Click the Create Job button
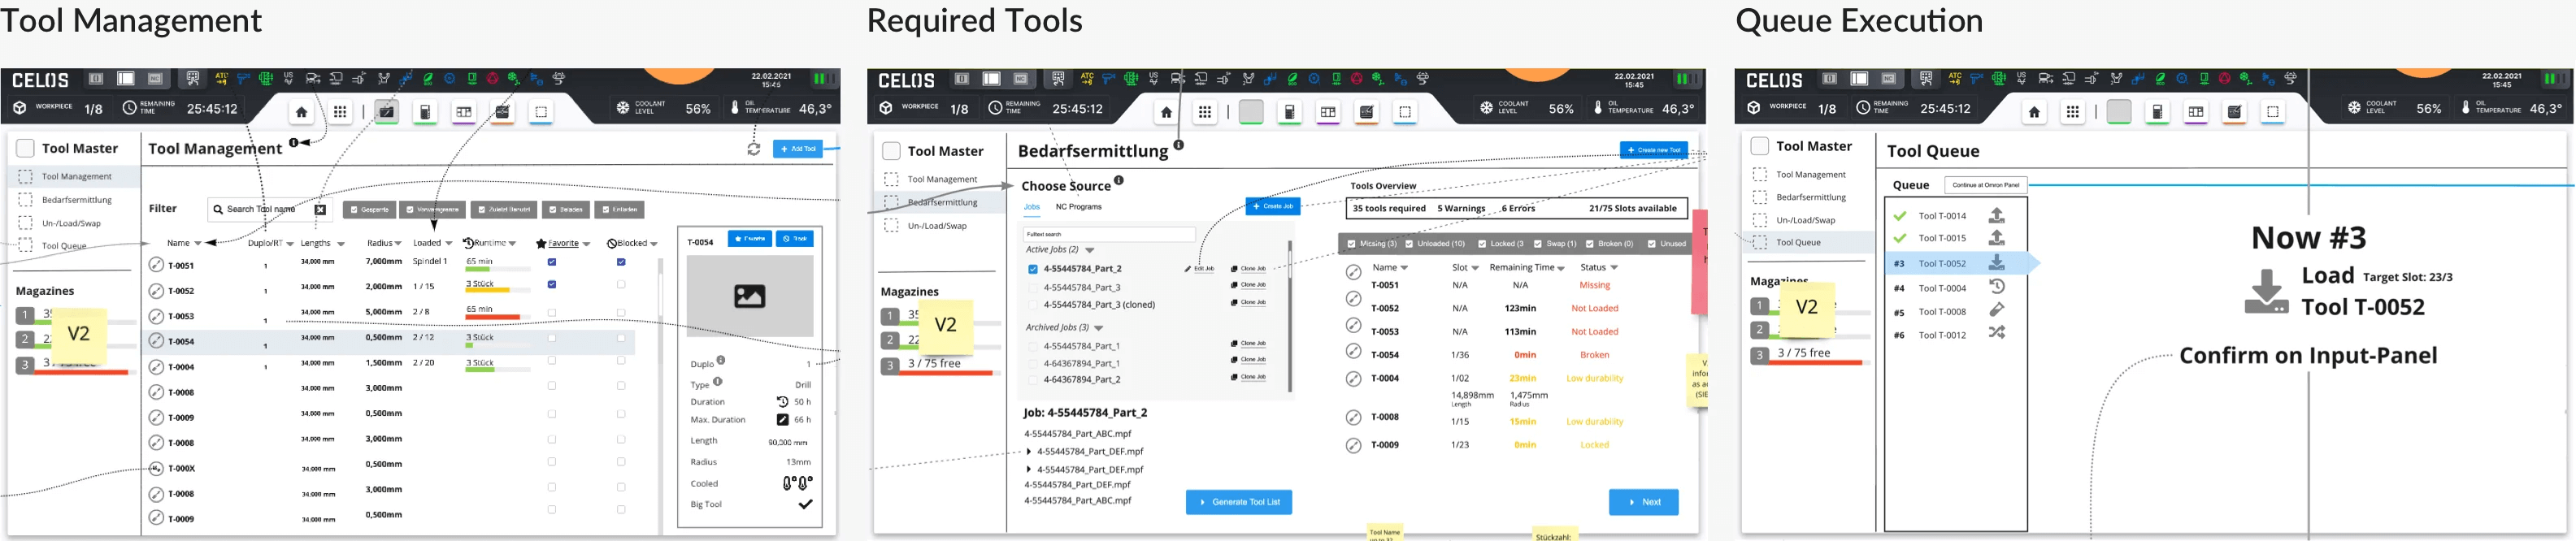 tap(1272, 206)
